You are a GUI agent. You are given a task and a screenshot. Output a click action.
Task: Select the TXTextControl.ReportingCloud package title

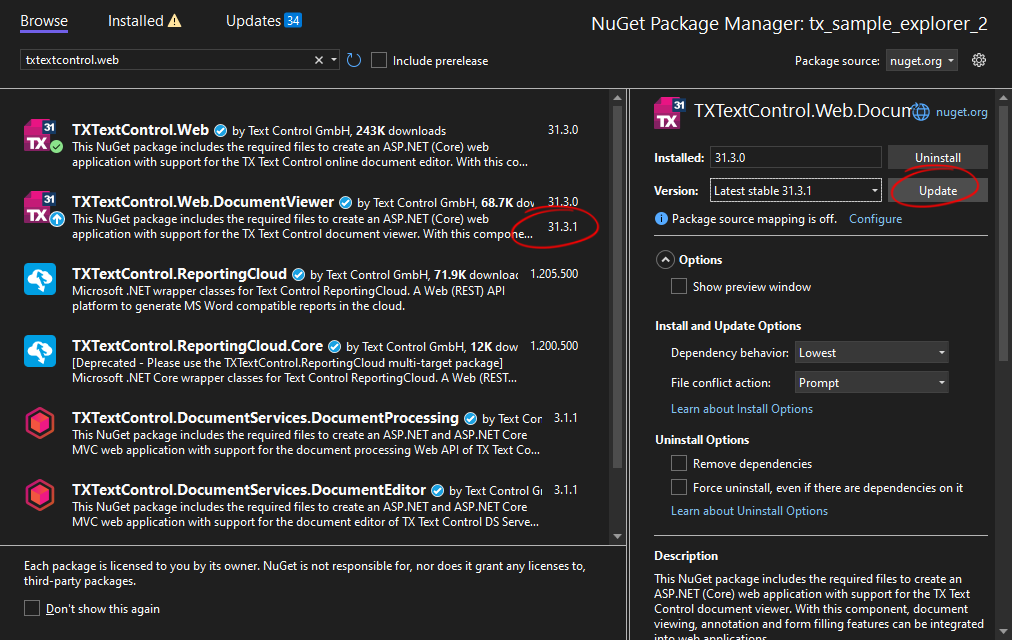tap(179, 274)
